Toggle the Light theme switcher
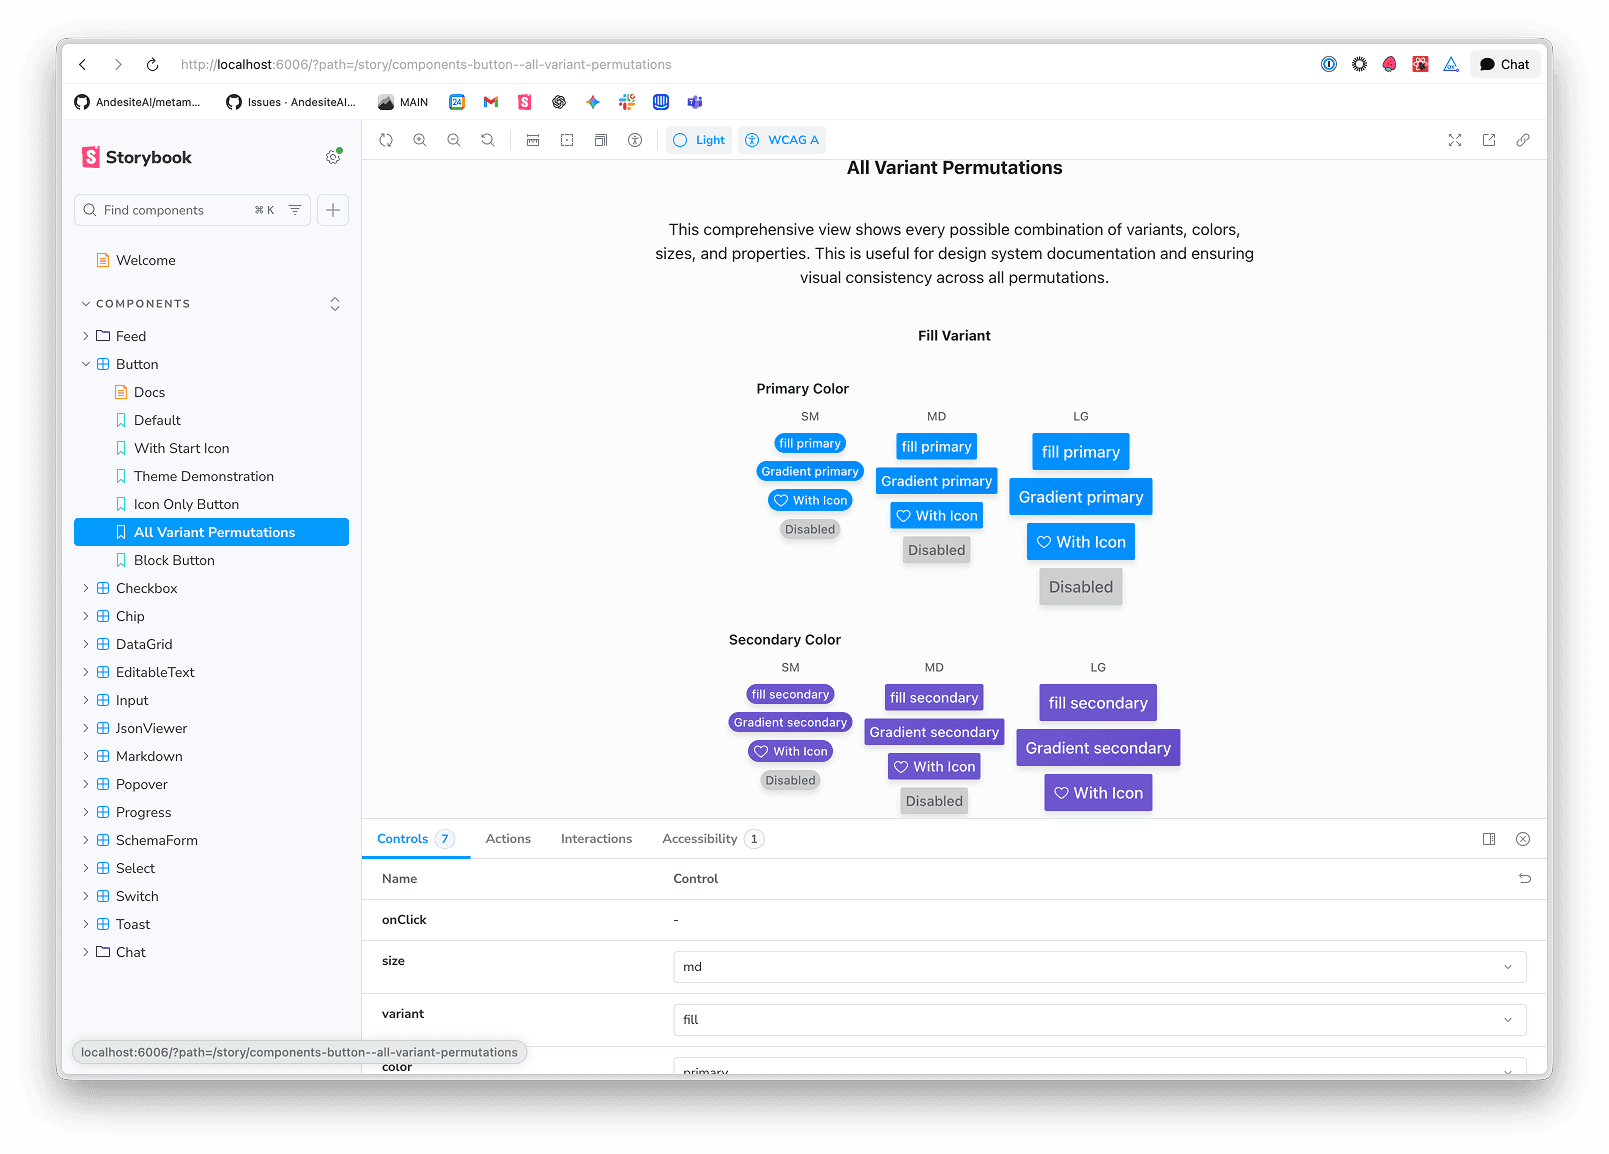This screenshot has height=1154, width=1609. pos(699,140)
